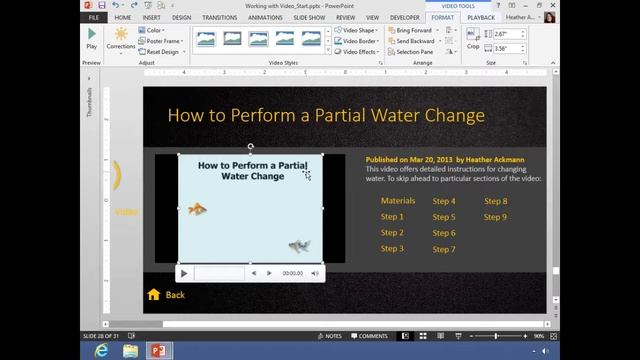Start Slide Show from status bar
The width and height of the screenshot is (640, 360).
coord(458,336)
